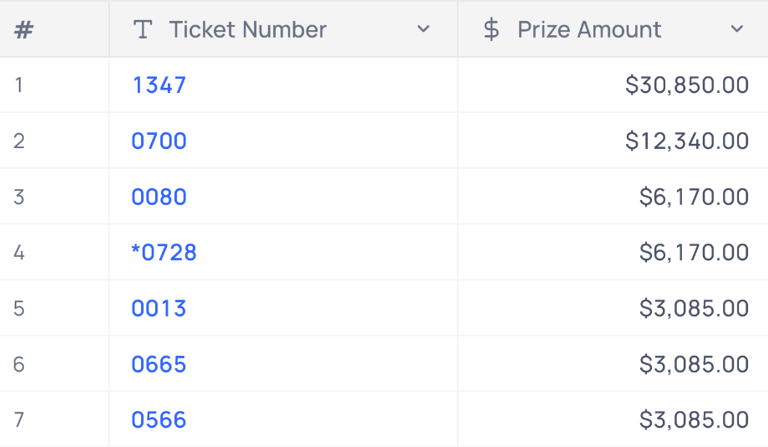Select the $12,340.00 prize amount cell
This screenshot has height=447, width=768.
point(610,141)
